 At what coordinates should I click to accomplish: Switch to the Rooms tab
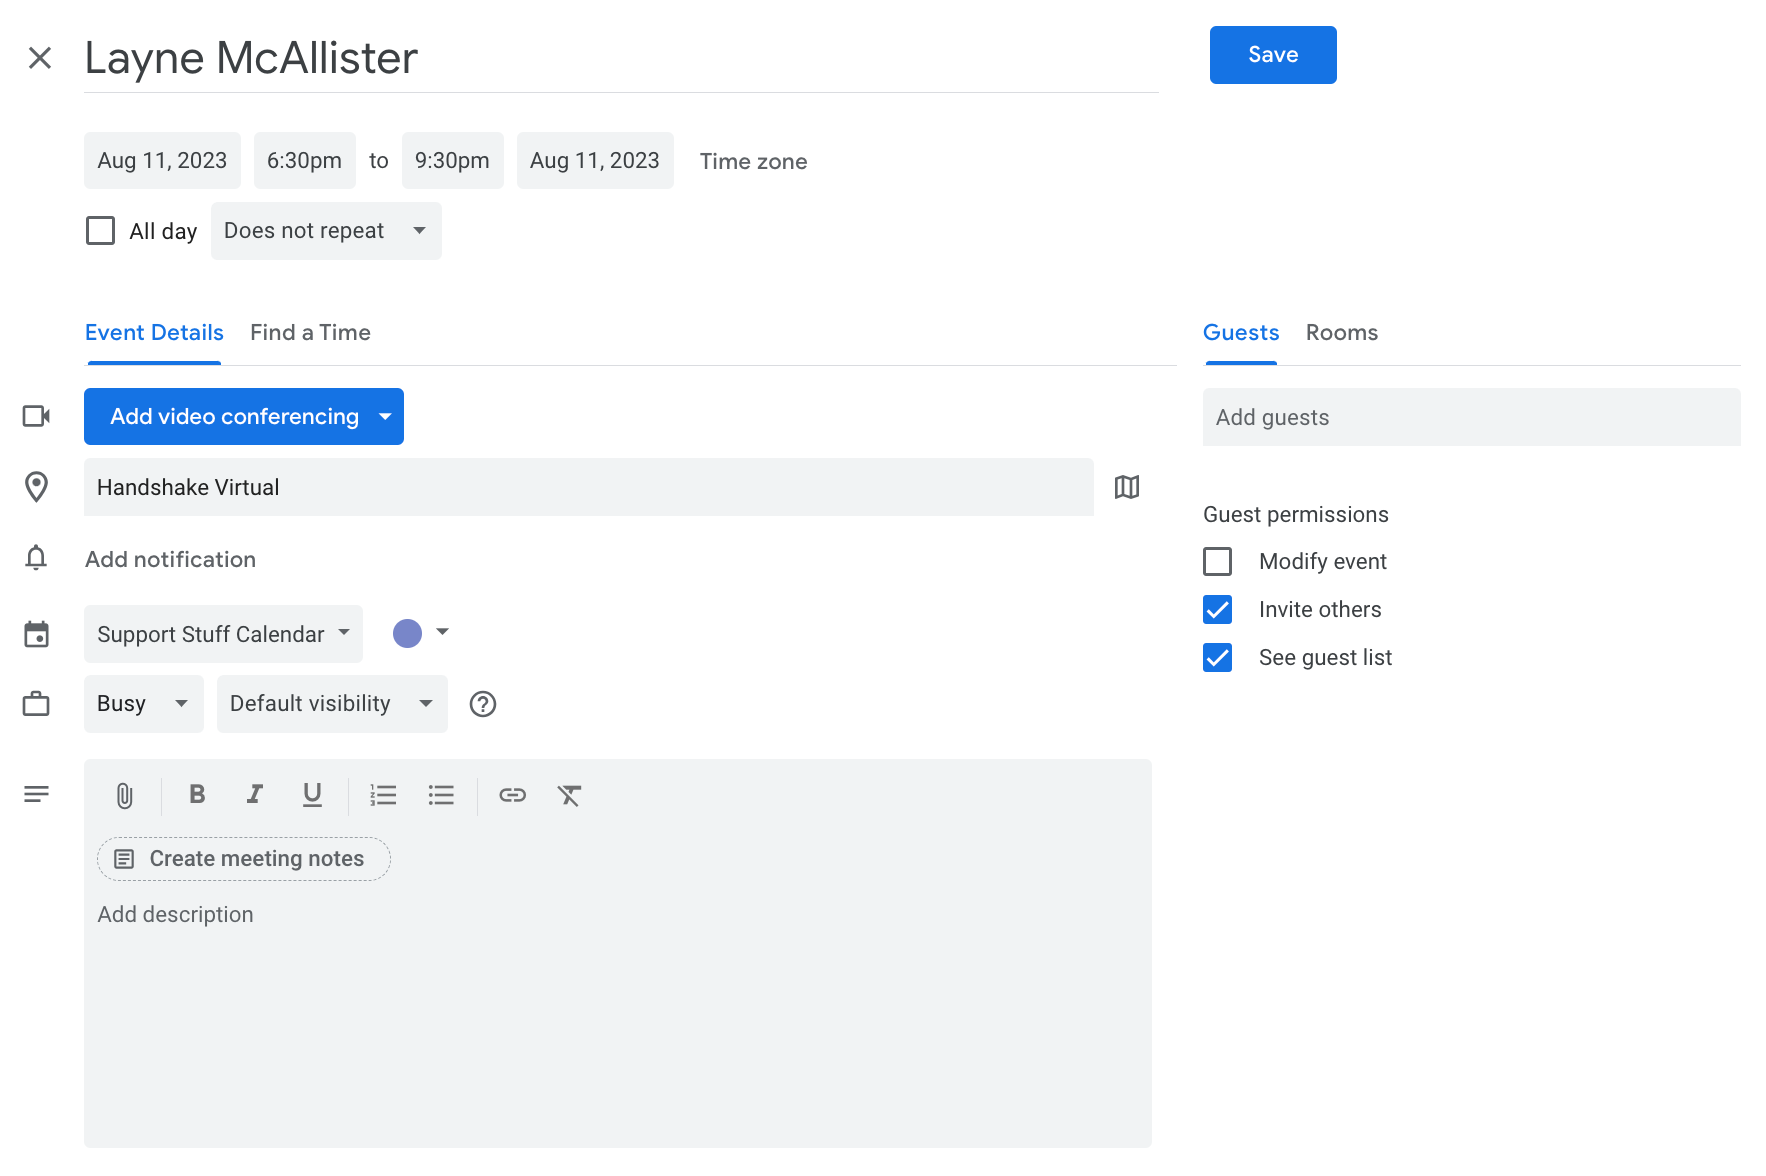click(x=1341, y=333)
